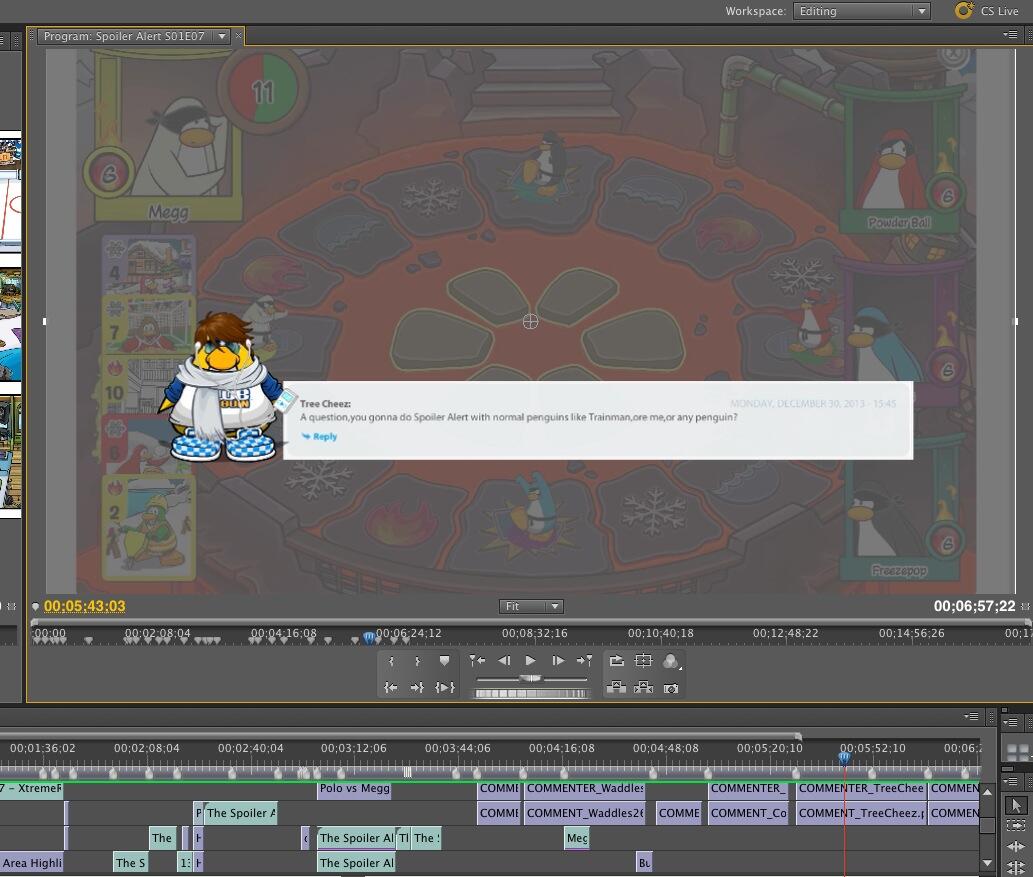
Task: Click the Timeline playhead at 00;05;52;10
Action: tap(844, 758)
